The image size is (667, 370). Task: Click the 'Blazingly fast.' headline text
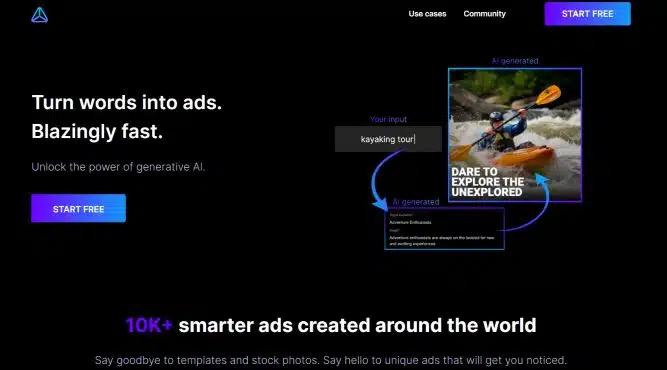(97, 131)
